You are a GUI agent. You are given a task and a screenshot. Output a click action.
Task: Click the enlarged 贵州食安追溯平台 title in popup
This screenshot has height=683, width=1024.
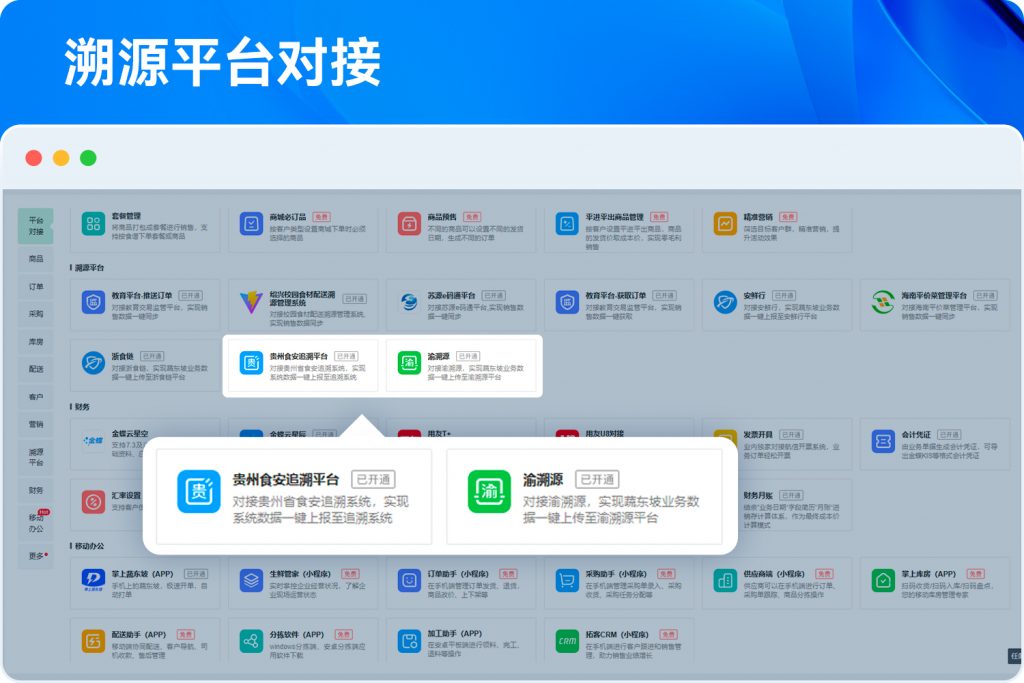click(x=286, y=479)
